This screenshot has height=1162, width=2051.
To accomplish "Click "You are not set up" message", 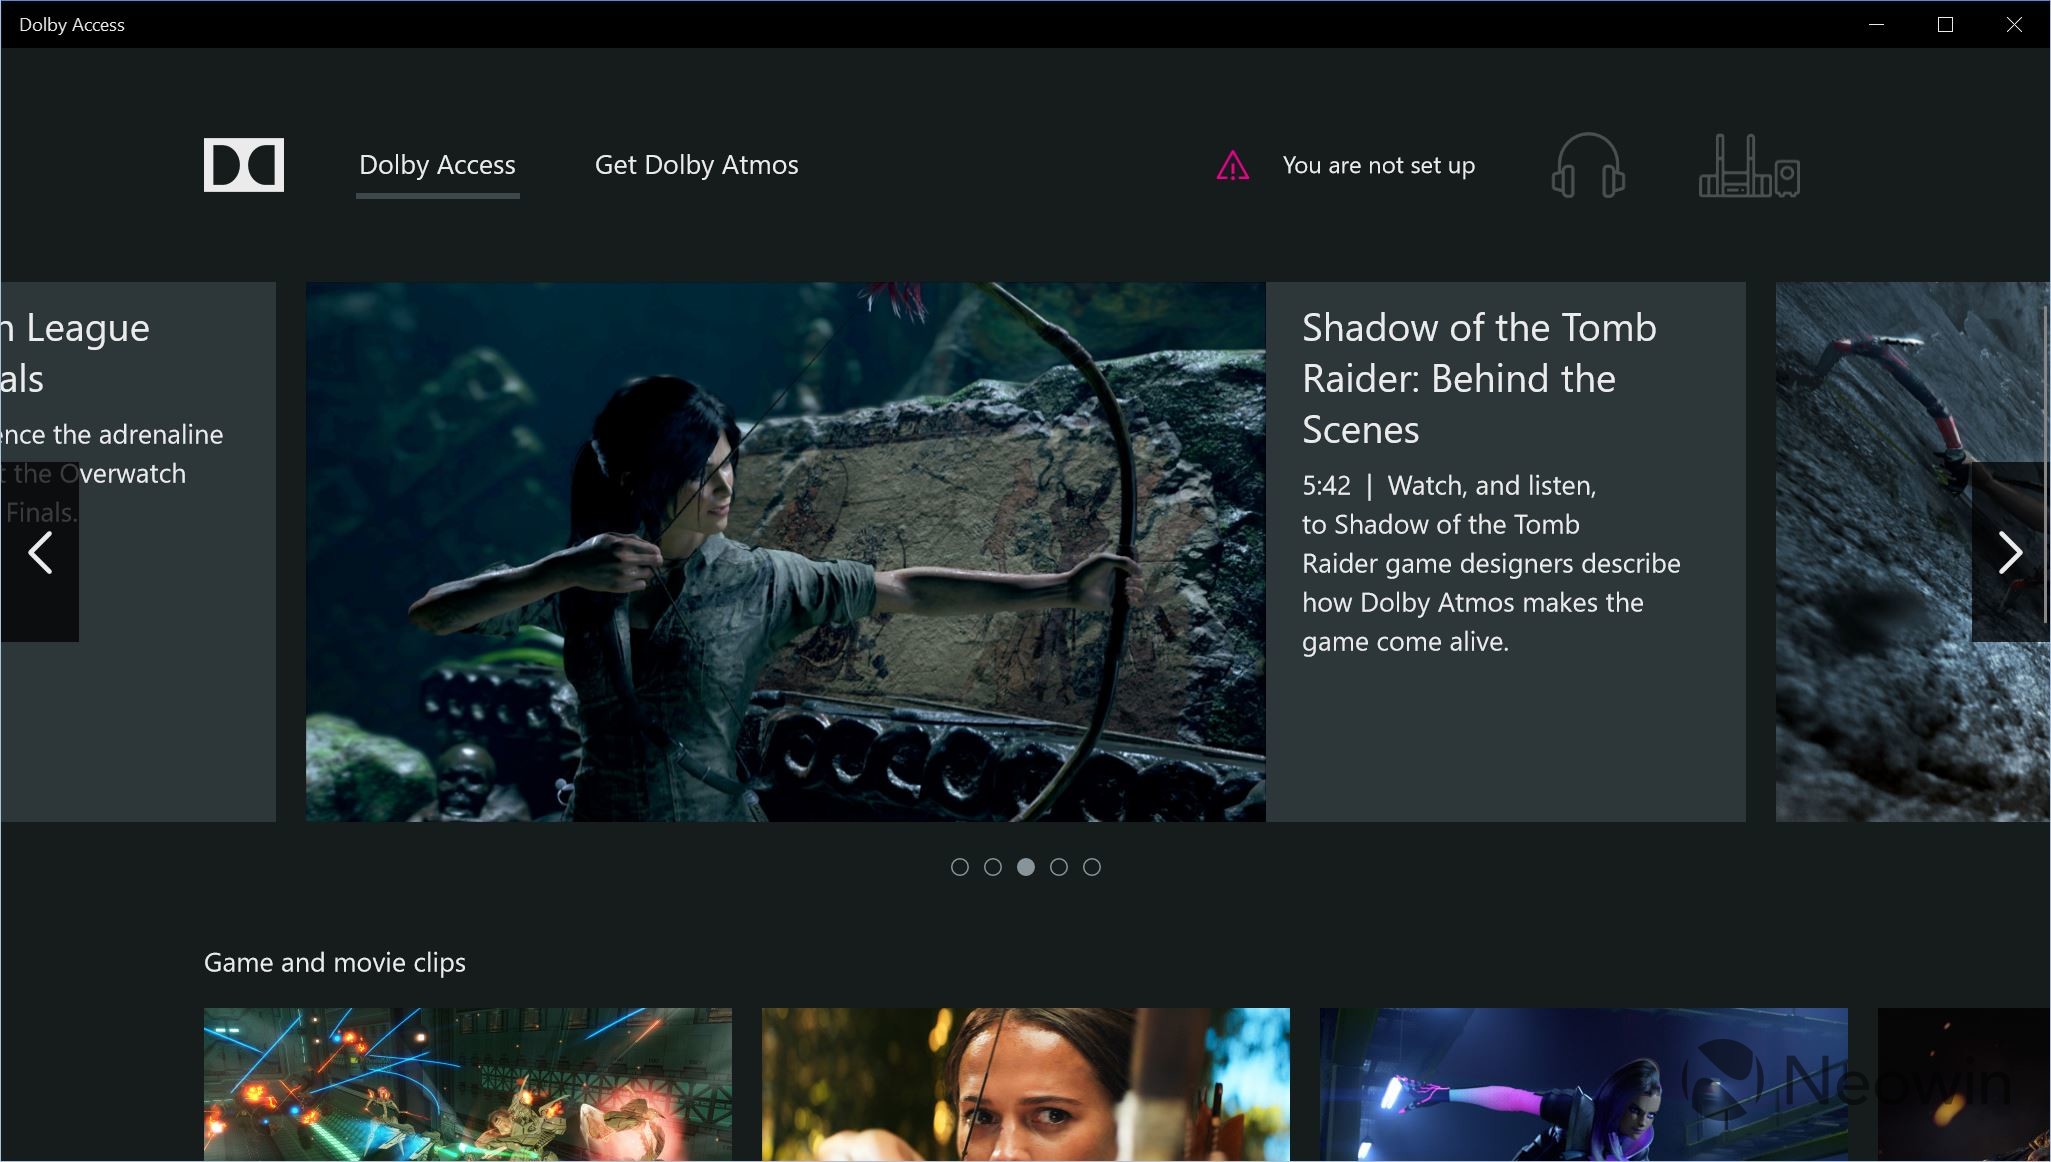I will [1378, 166].
